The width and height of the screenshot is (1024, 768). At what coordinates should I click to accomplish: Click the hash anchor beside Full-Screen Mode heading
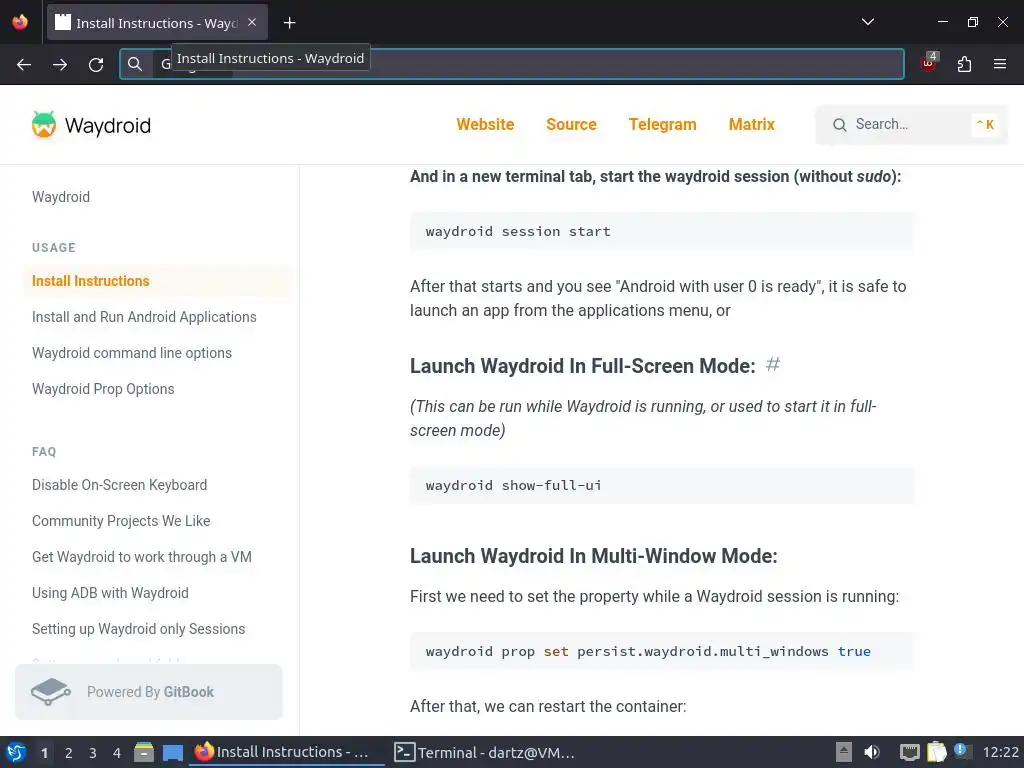tap(773, 364)
